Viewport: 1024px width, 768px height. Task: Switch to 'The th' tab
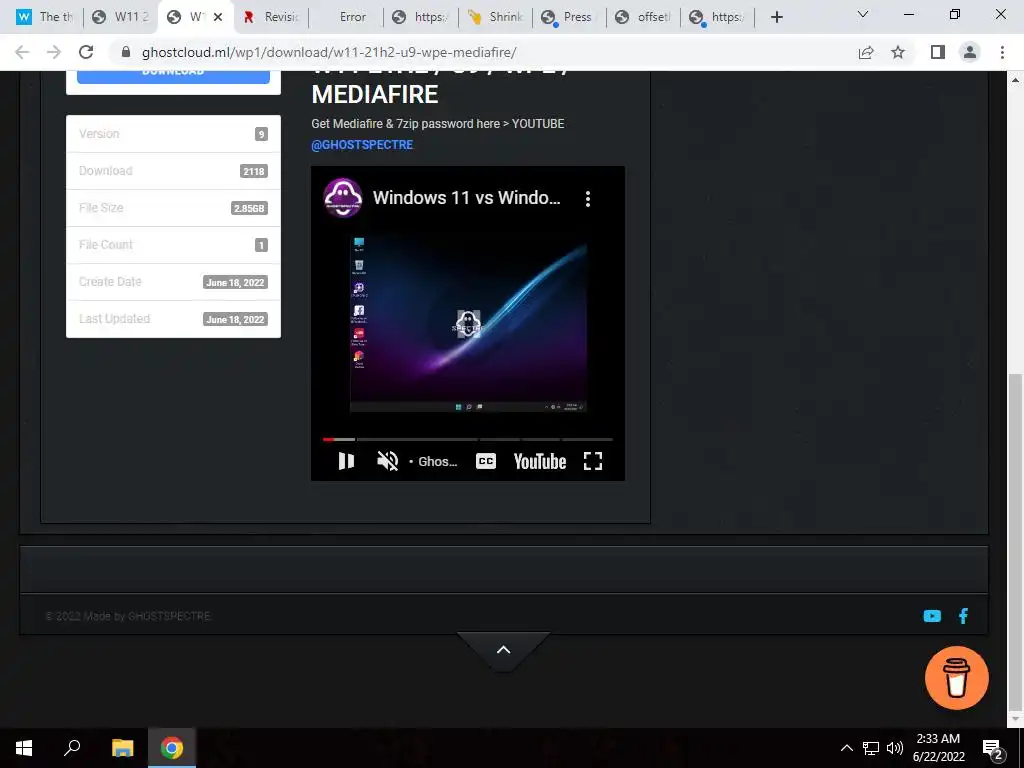[x=44, y=17]
